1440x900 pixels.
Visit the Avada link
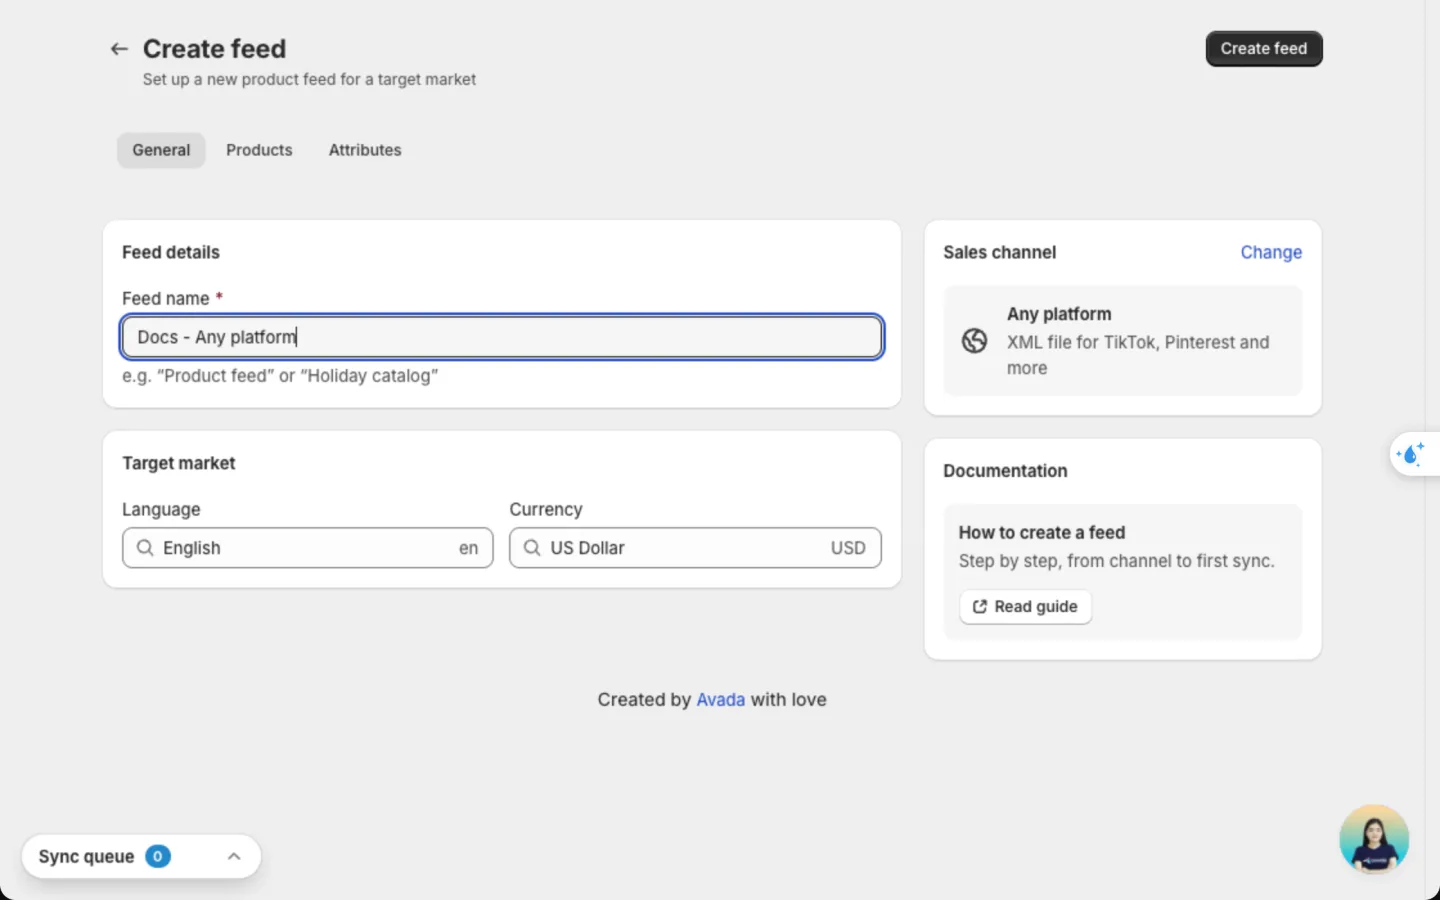click(721, 700)
